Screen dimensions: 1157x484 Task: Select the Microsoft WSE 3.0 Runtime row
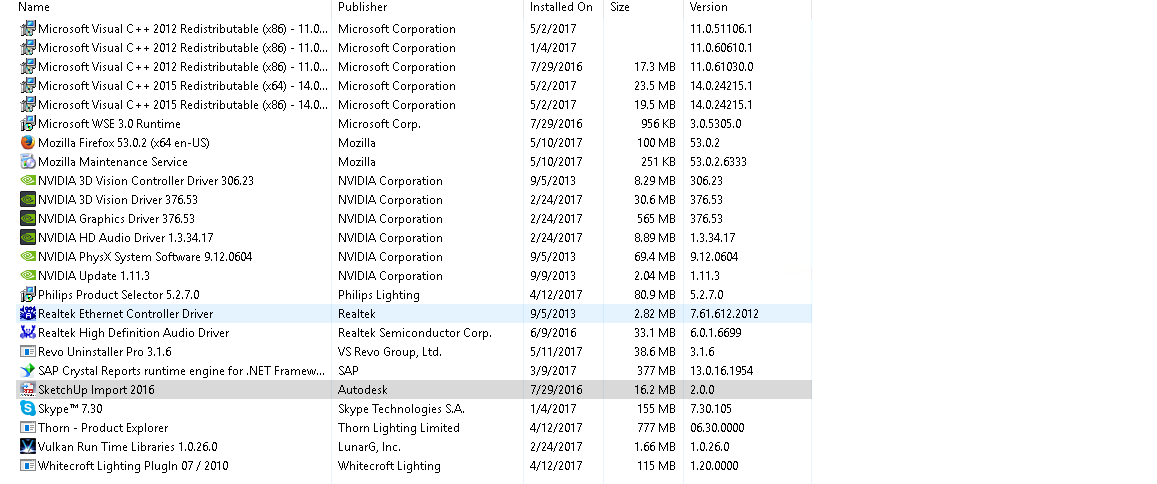(413, 124)
